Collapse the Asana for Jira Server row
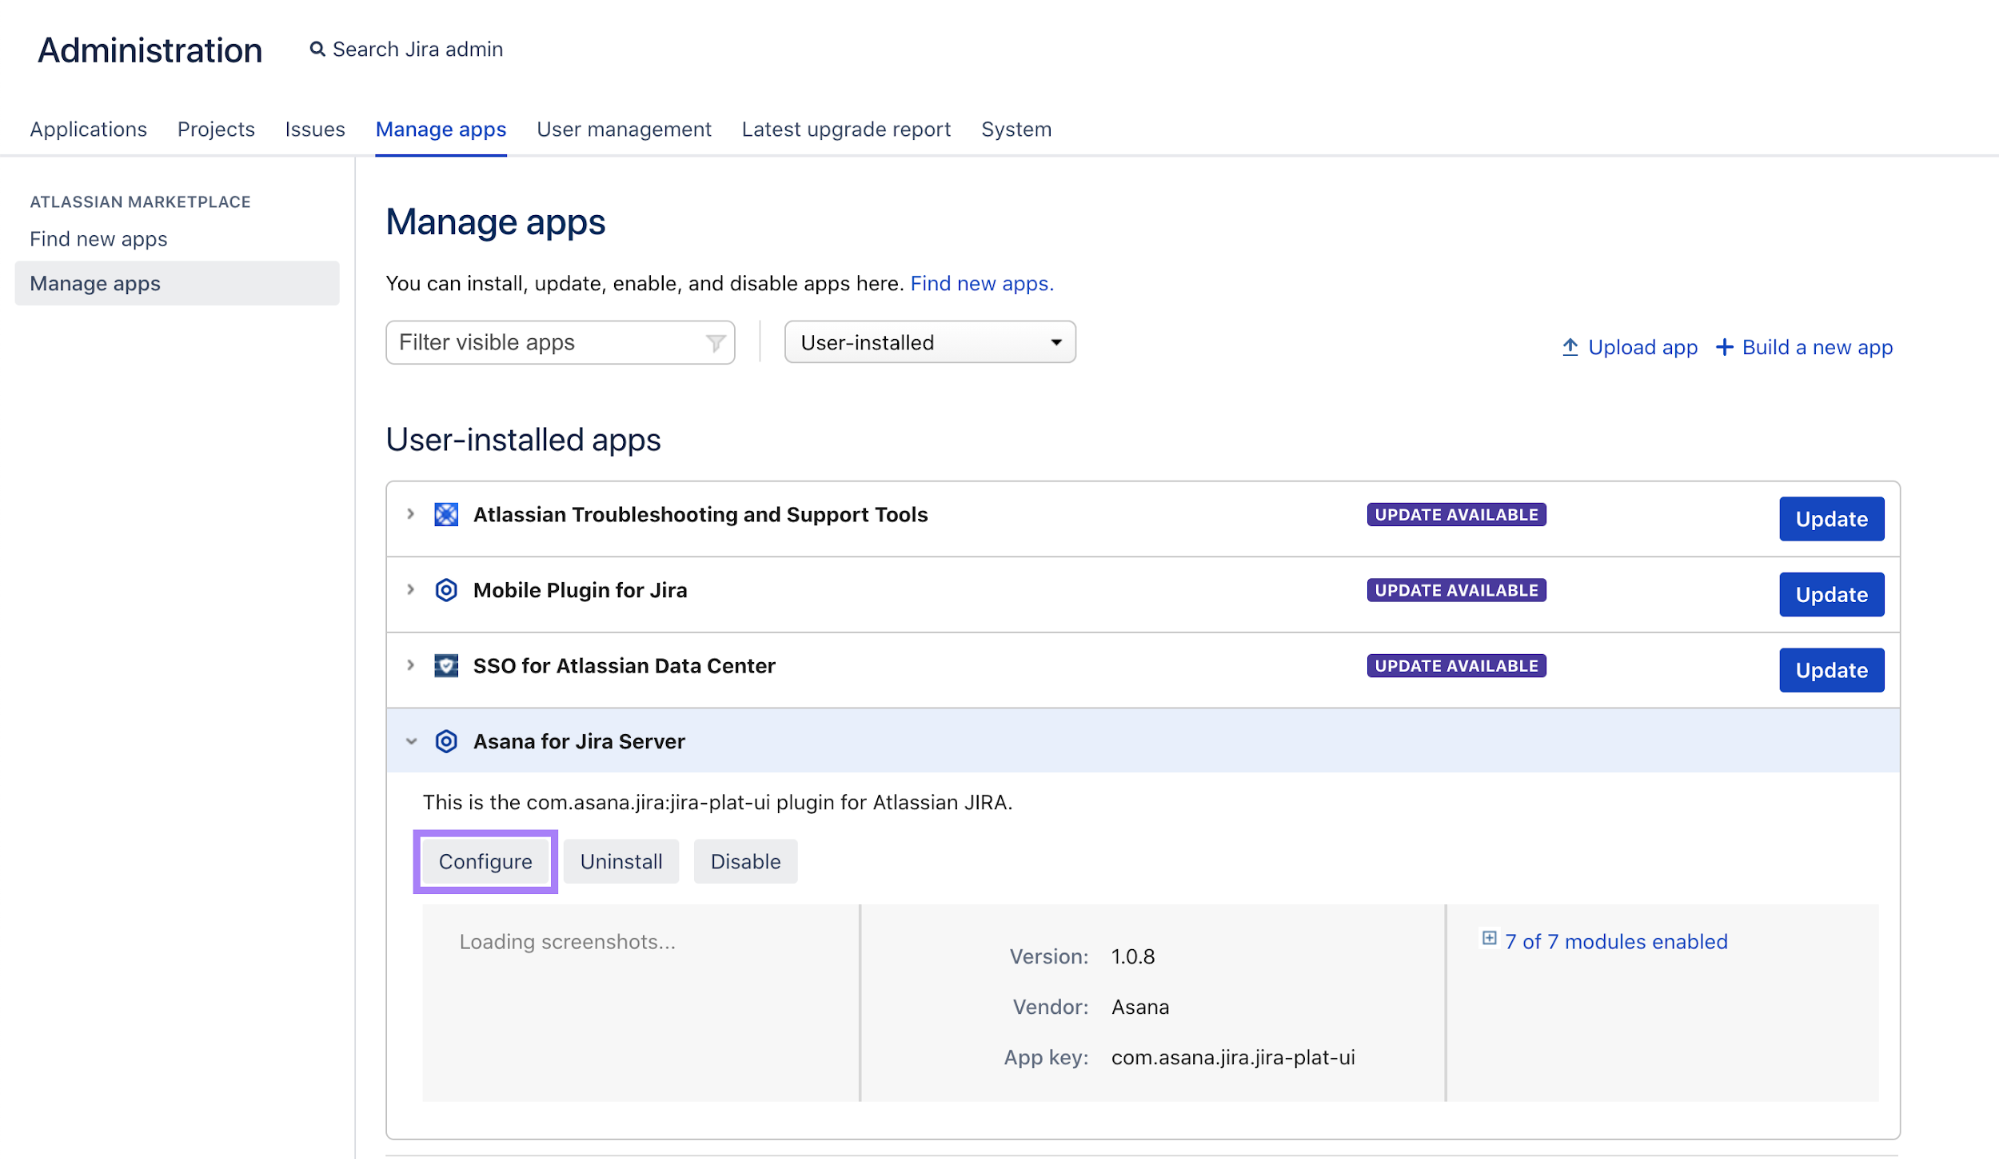Screen dimensions: 1999x1160 411,742
